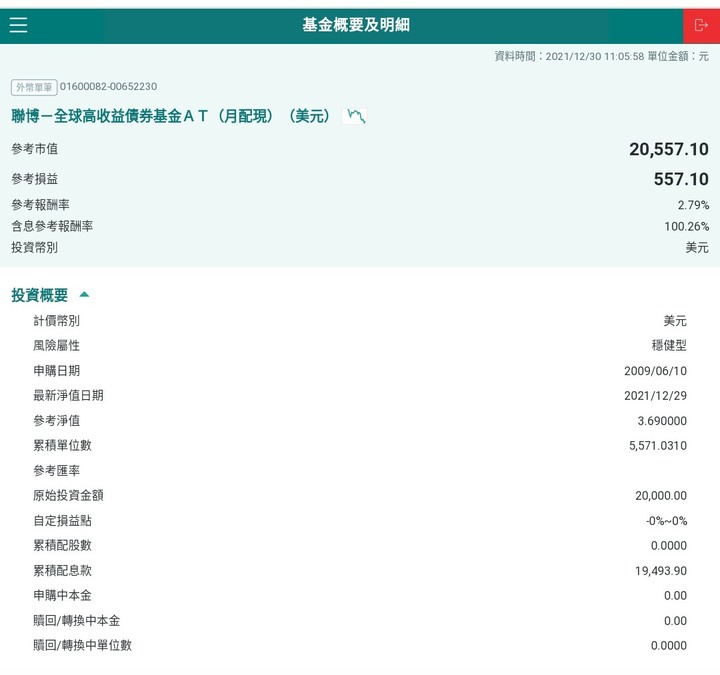
Task: Click the 含息參考報酬率 value 100.26%
Action: 686,226
